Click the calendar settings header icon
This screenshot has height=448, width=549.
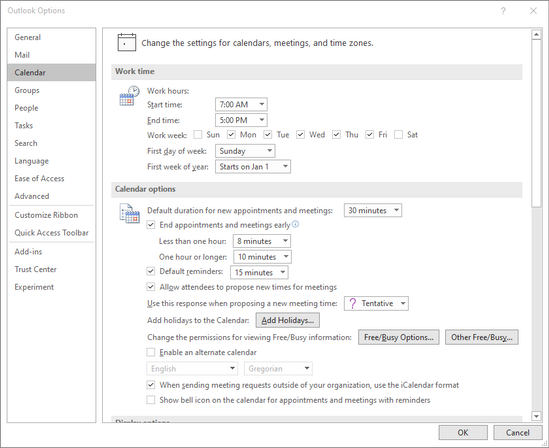click(126, 42)
